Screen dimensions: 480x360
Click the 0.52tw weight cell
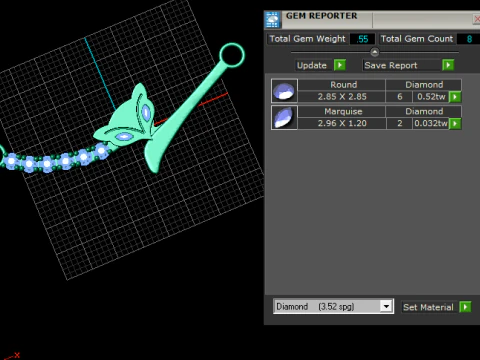(431, 97)
